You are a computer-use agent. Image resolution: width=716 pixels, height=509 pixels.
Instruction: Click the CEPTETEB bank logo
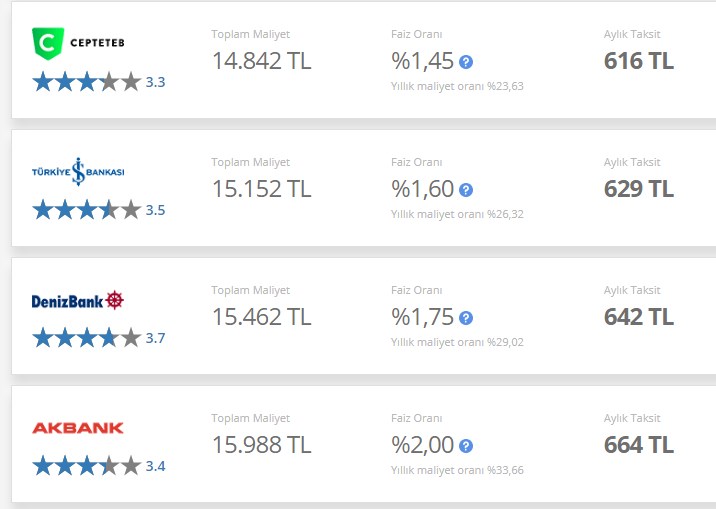pos(78,43)
